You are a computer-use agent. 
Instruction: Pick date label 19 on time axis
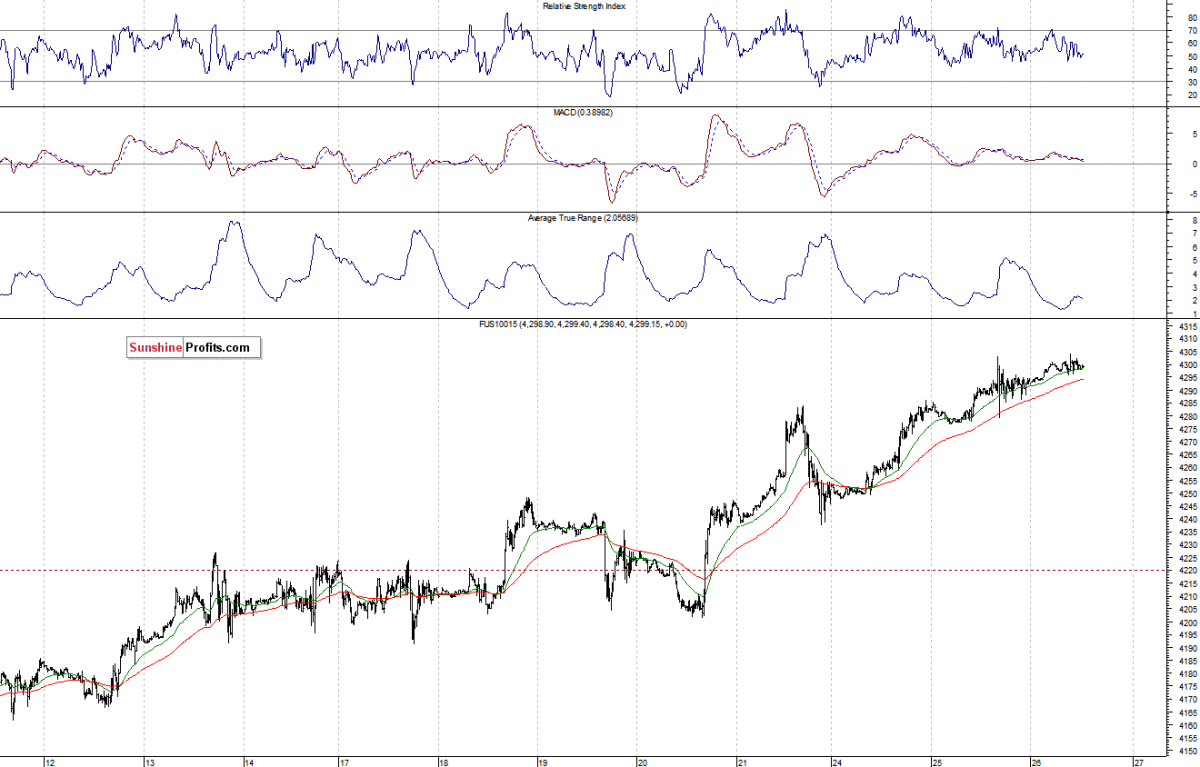coord(542,762)
